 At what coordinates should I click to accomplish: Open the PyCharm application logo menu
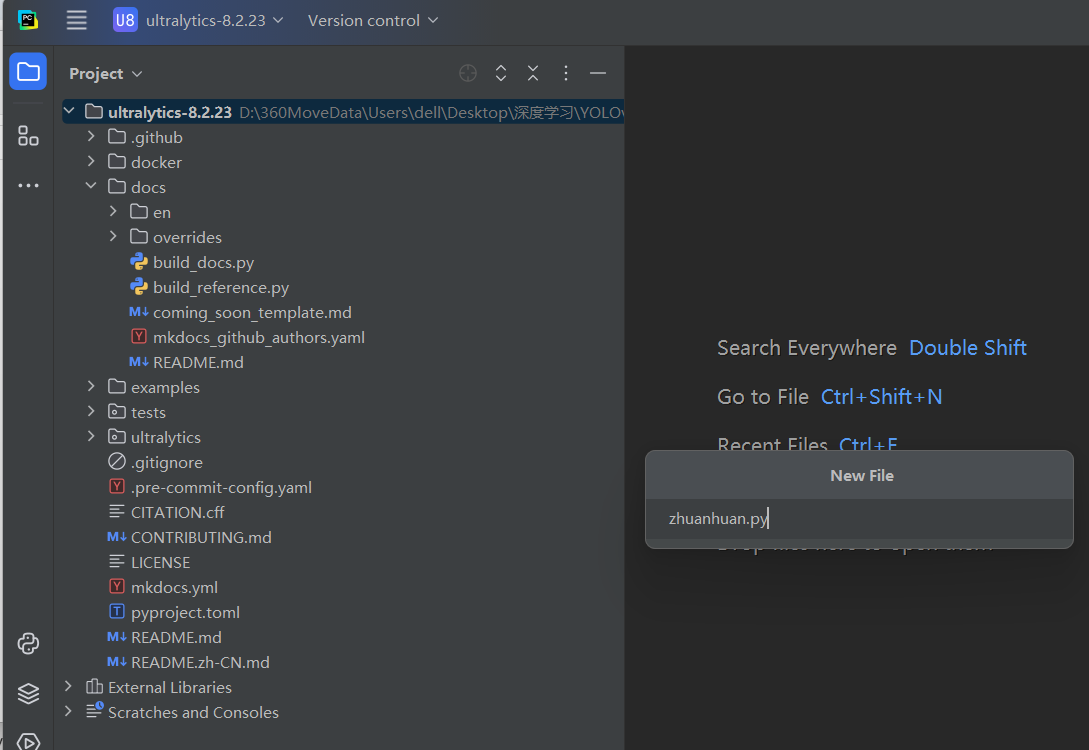(28, 20)
